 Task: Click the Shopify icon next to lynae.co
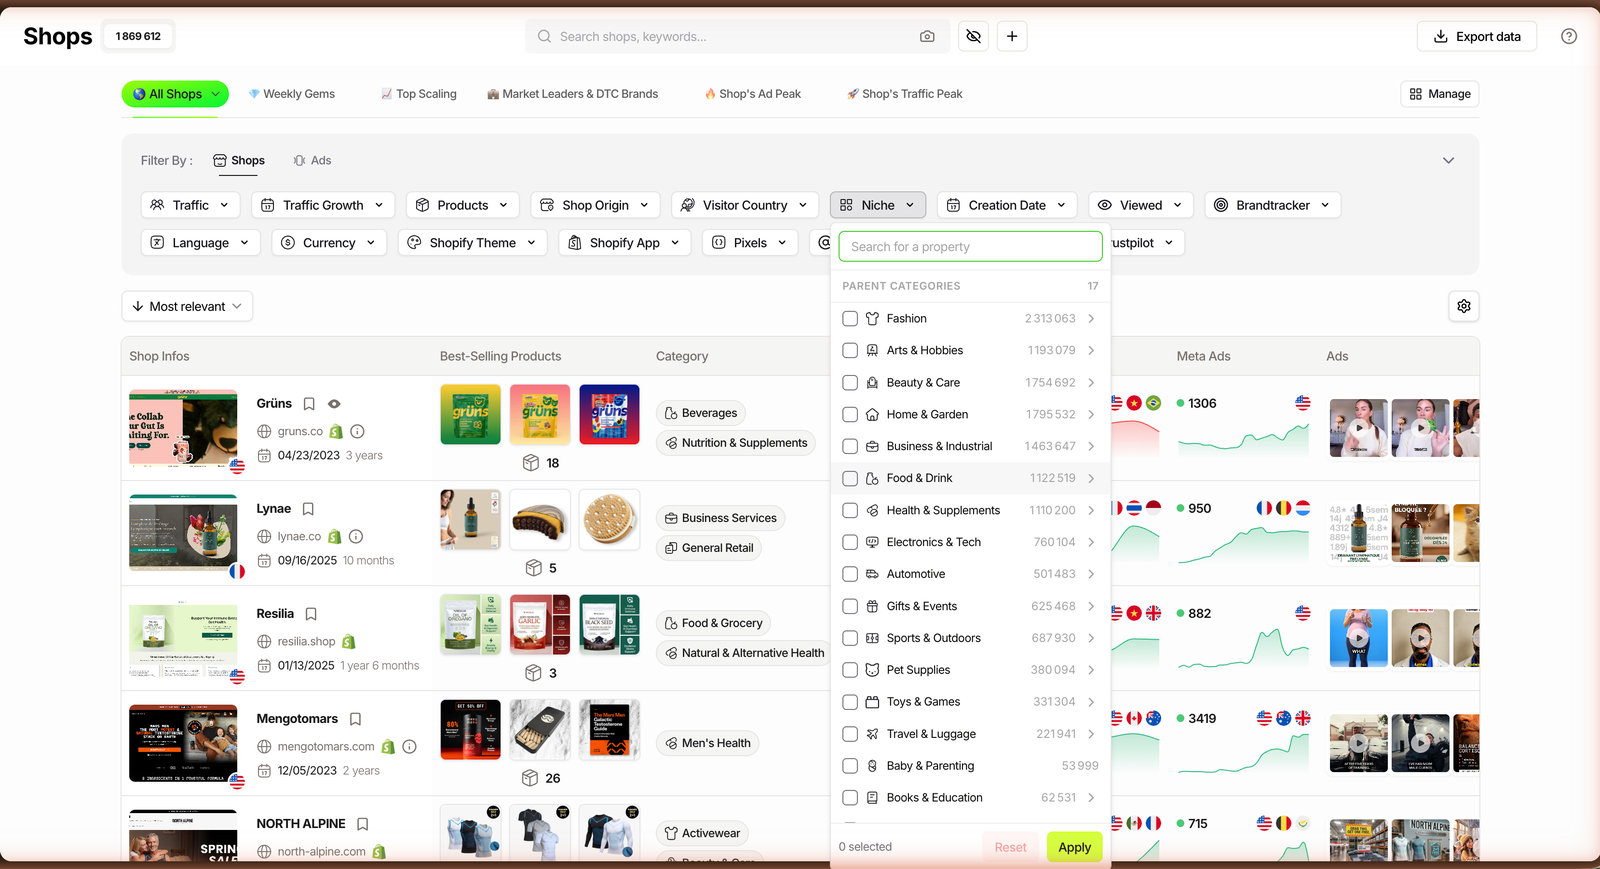coord(335,537)
